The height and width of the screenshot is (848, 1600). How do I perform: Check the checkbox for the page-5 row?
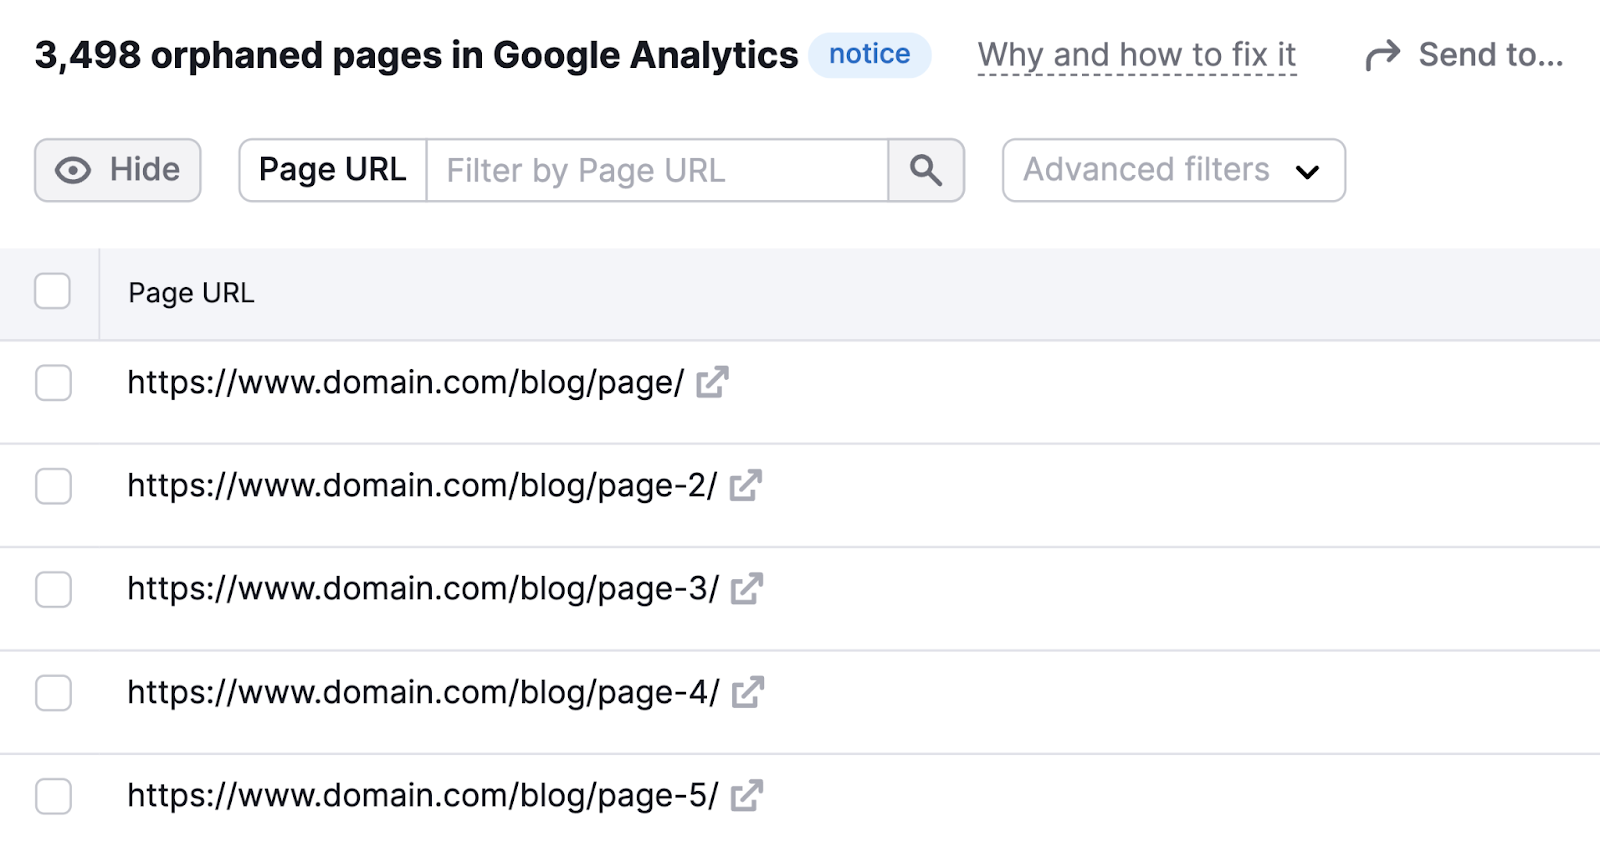point(53,796)
